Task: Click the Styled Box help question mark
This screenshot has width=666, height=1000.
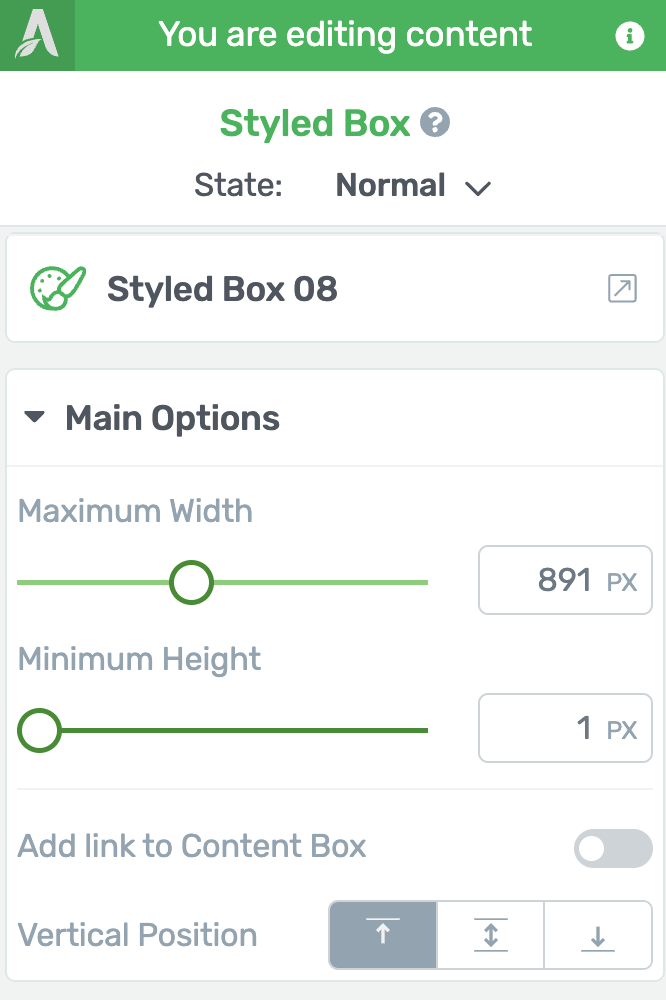Action: tap(434, 122)
